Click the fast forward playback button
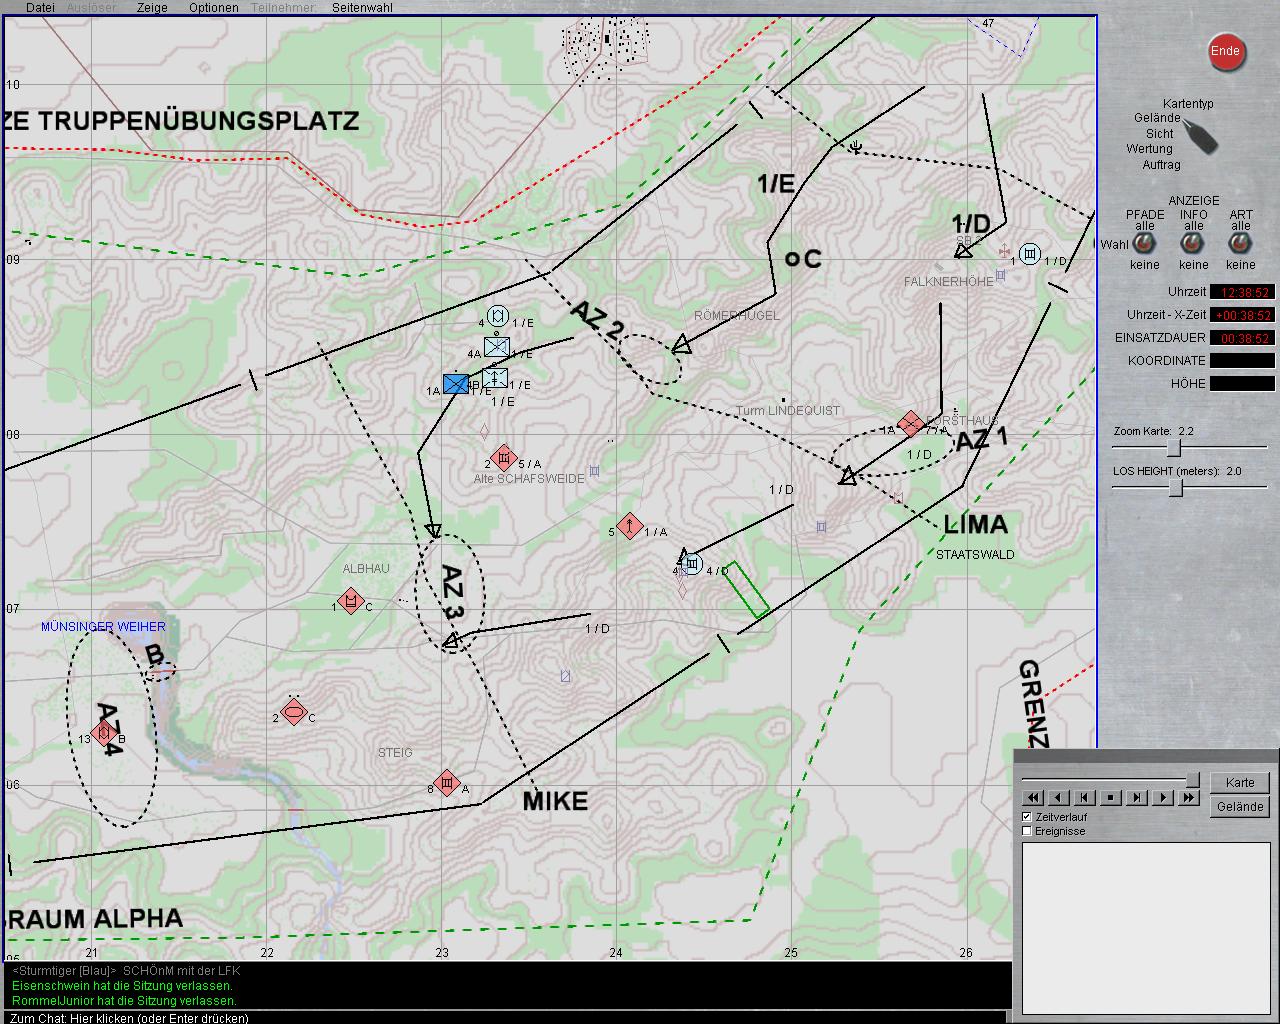1280x1024 pixels. point(1188,797)
